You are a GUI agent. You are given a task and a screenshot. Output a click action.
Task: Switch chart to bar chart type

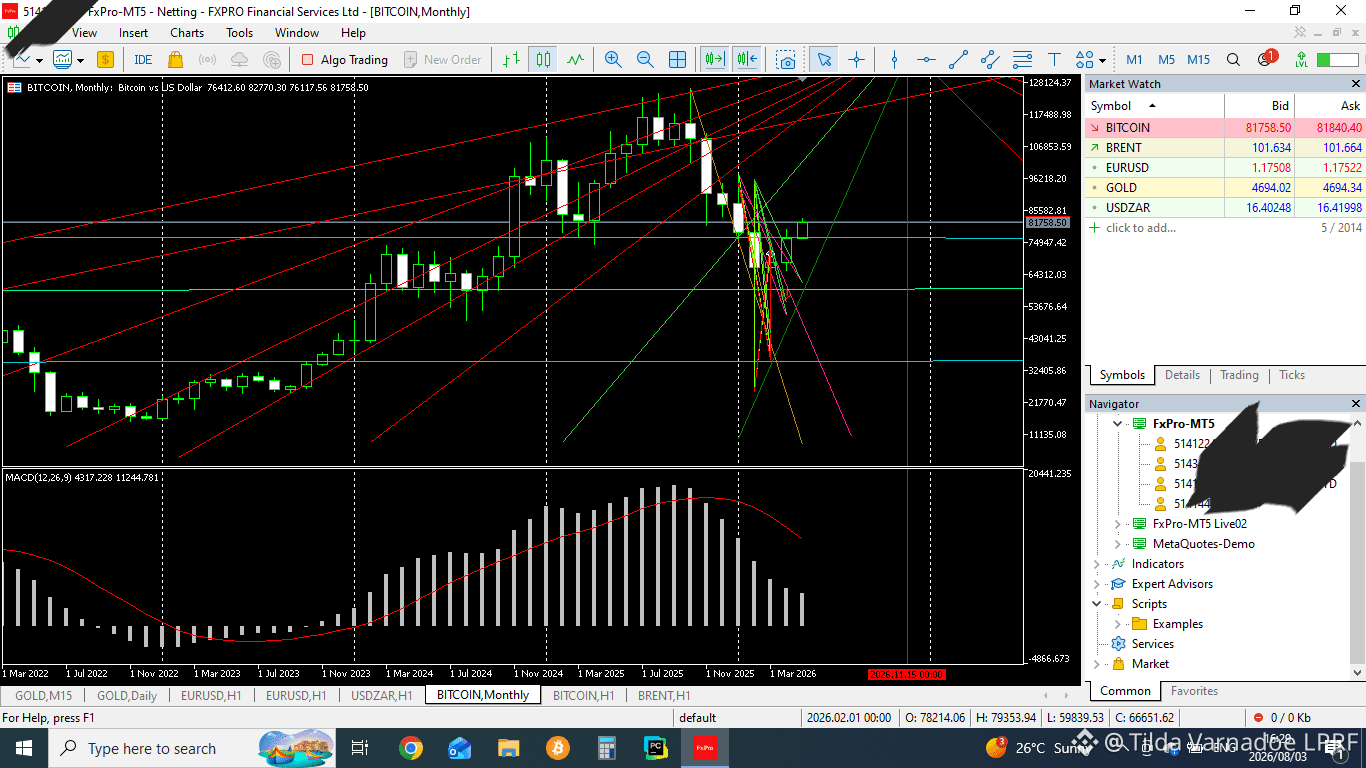[511, 60]
